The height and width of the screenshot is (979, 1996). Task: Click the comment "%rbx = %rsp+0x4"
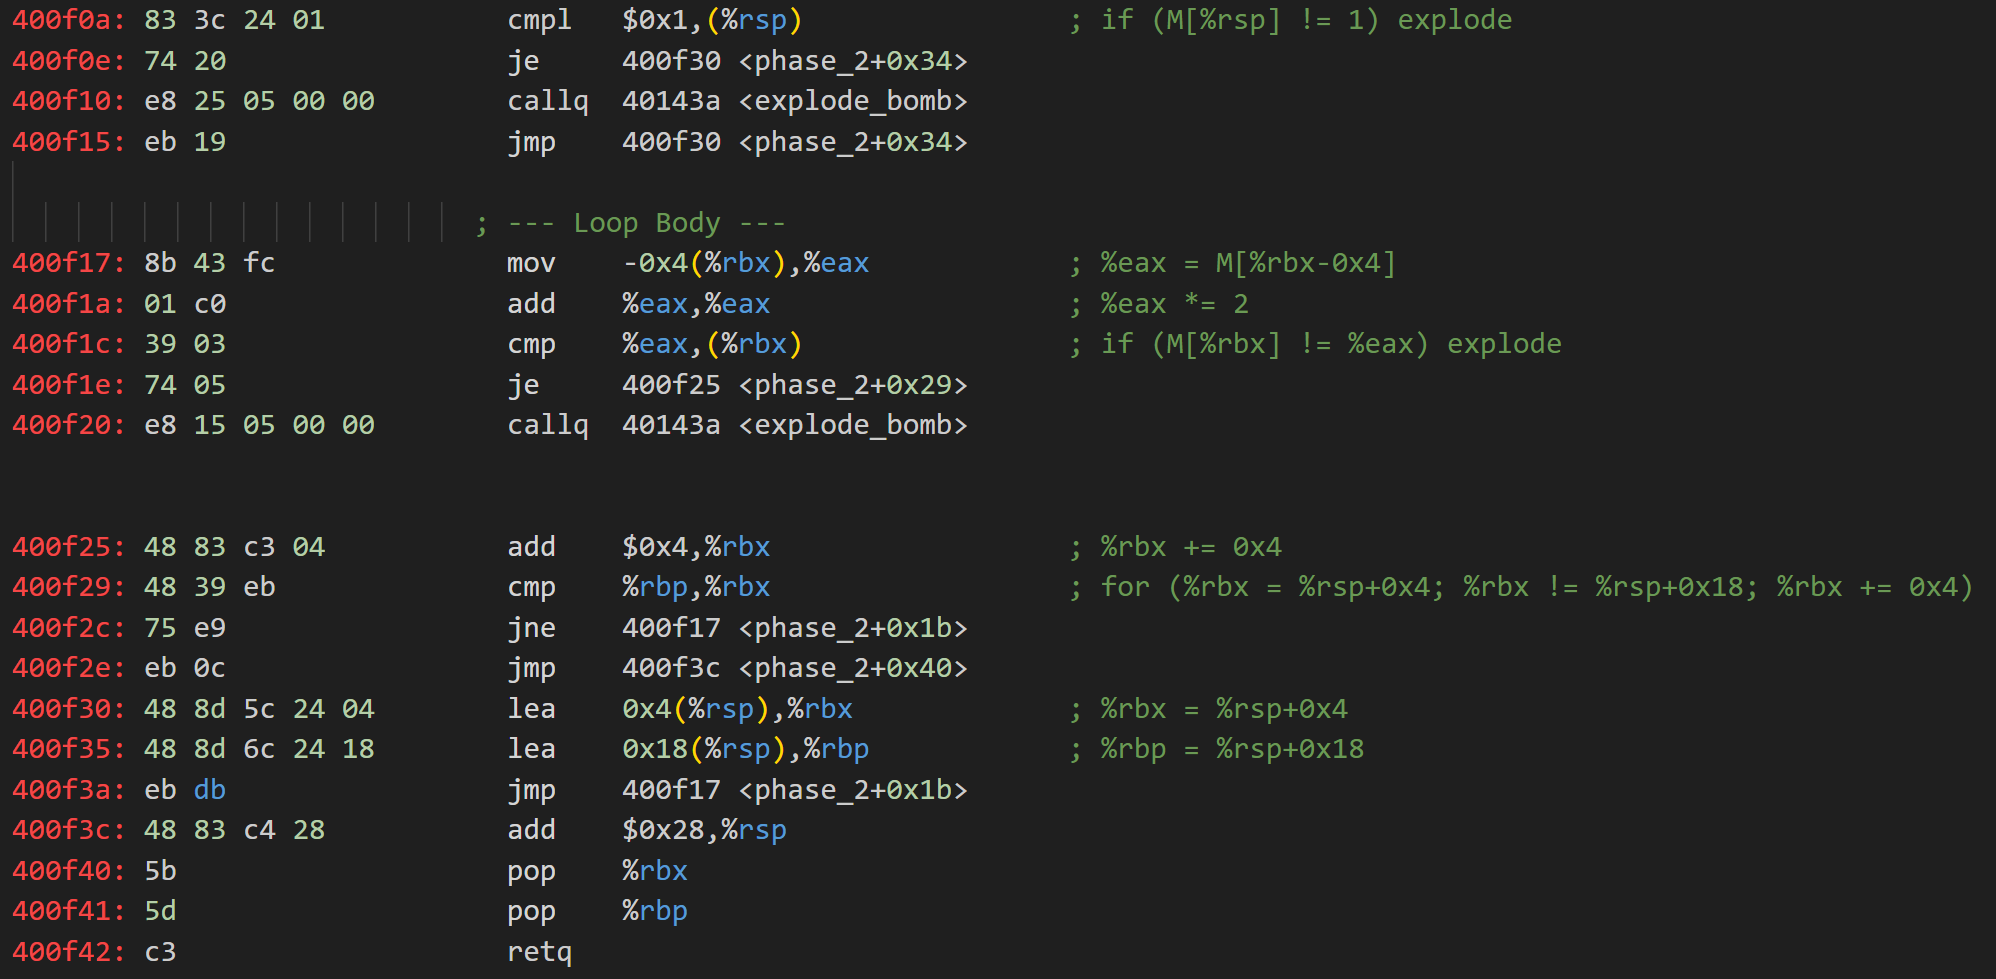[1223, 709]
